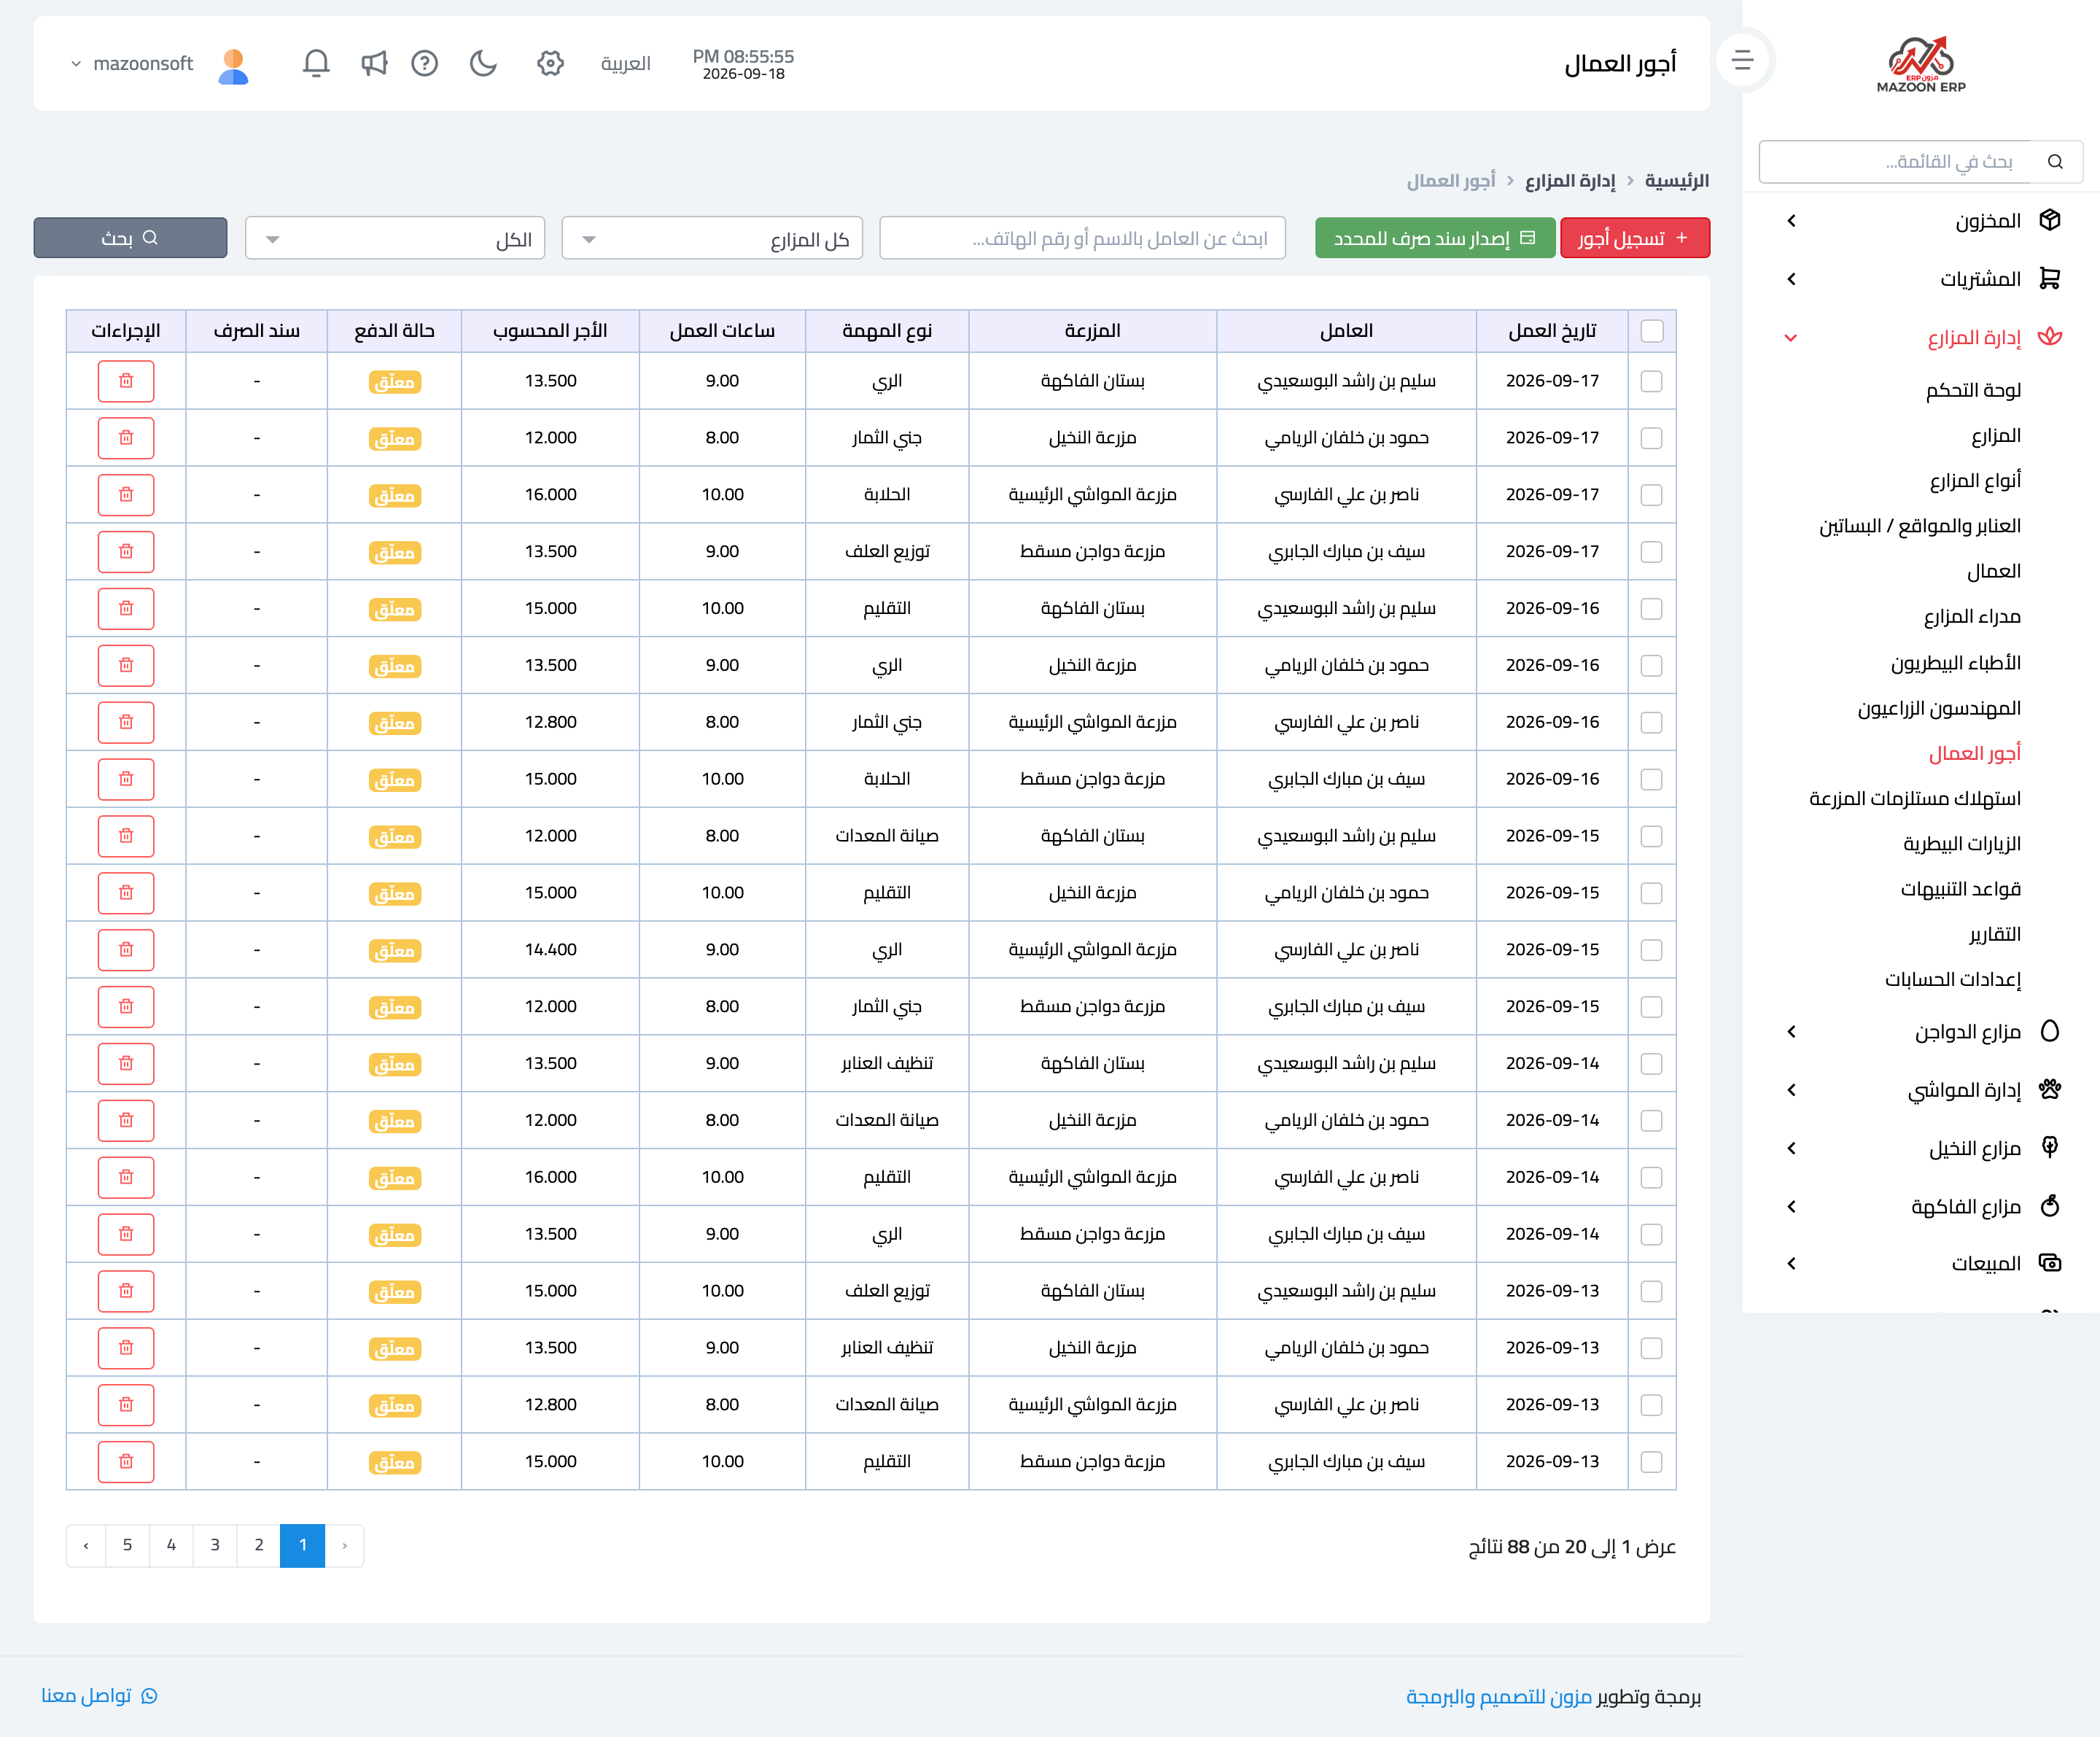Open the settings gear icon

click(x=550, y=64)
